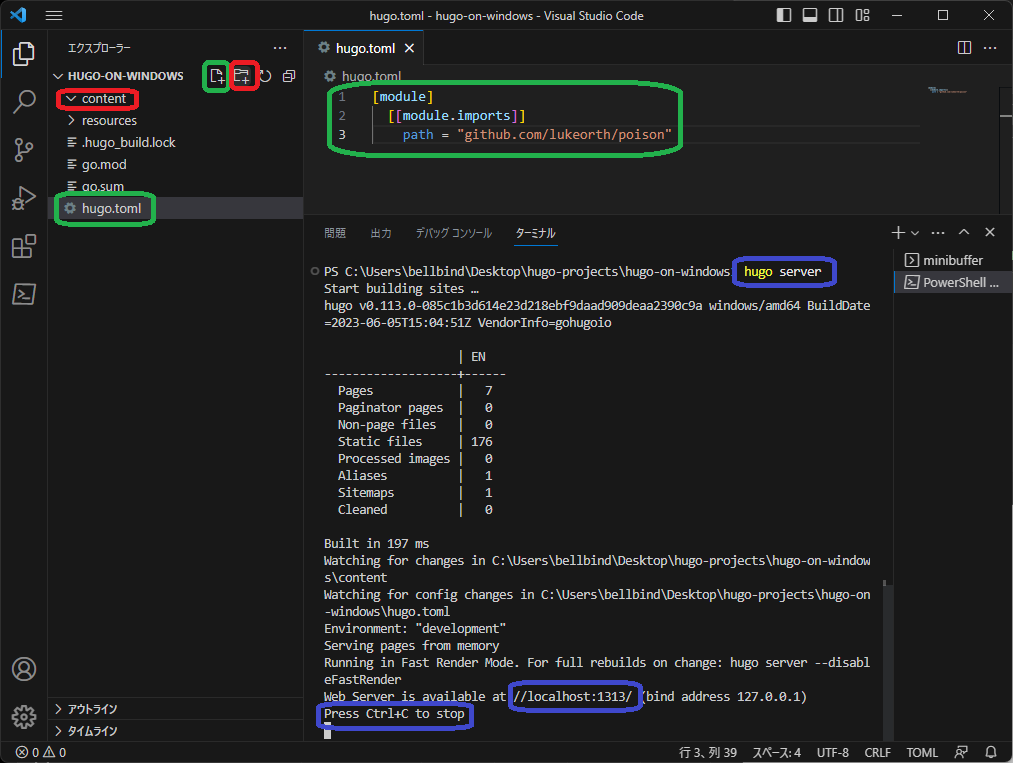Open the go.sum file
Image resolution: width=1013 pixels, height=763 pixels.
point(102,187)
